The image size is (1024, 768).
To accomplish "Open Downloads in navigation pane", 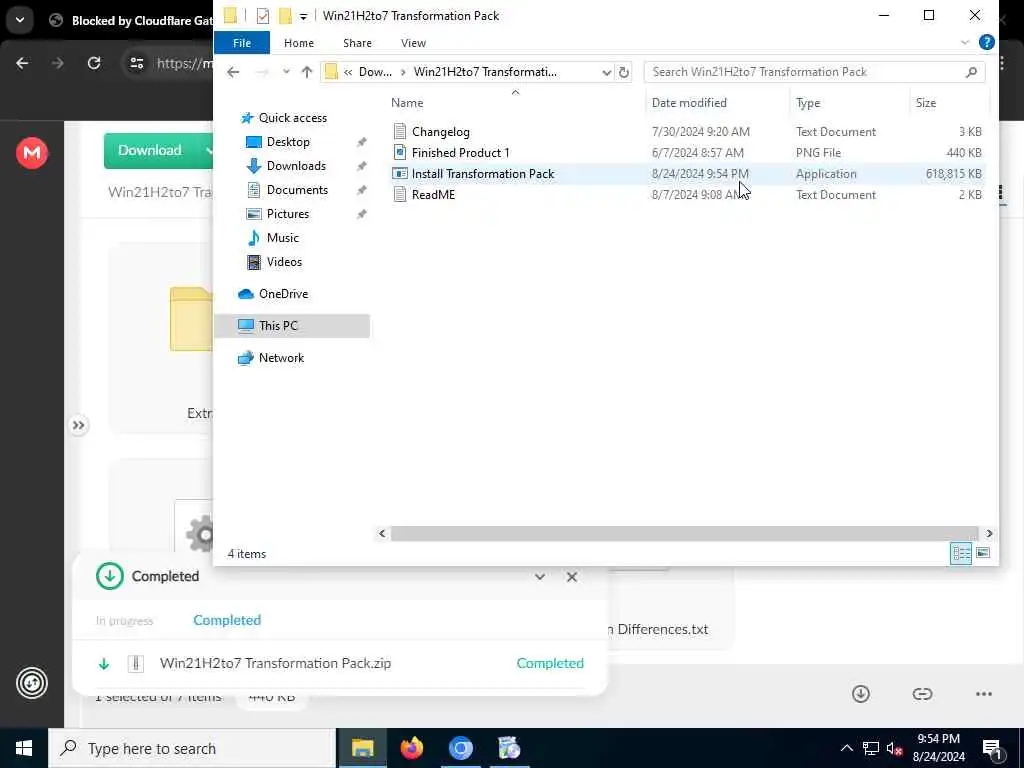I will point(296,167).
